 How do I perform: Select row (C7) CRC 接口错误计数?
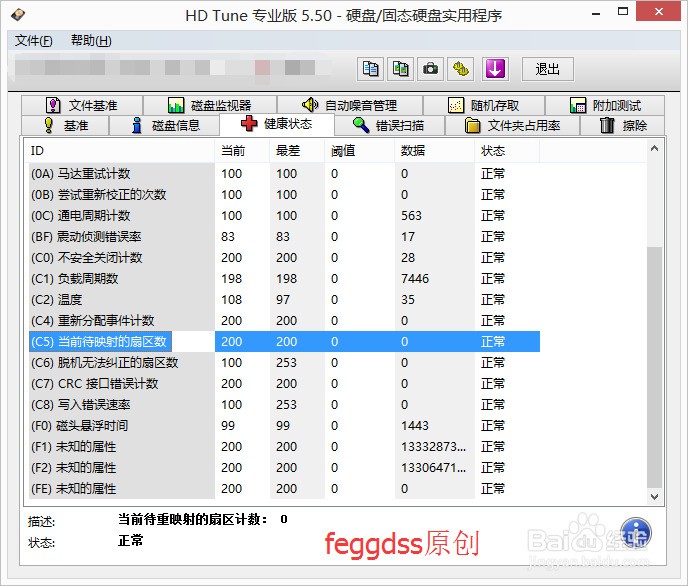point(284,384)
